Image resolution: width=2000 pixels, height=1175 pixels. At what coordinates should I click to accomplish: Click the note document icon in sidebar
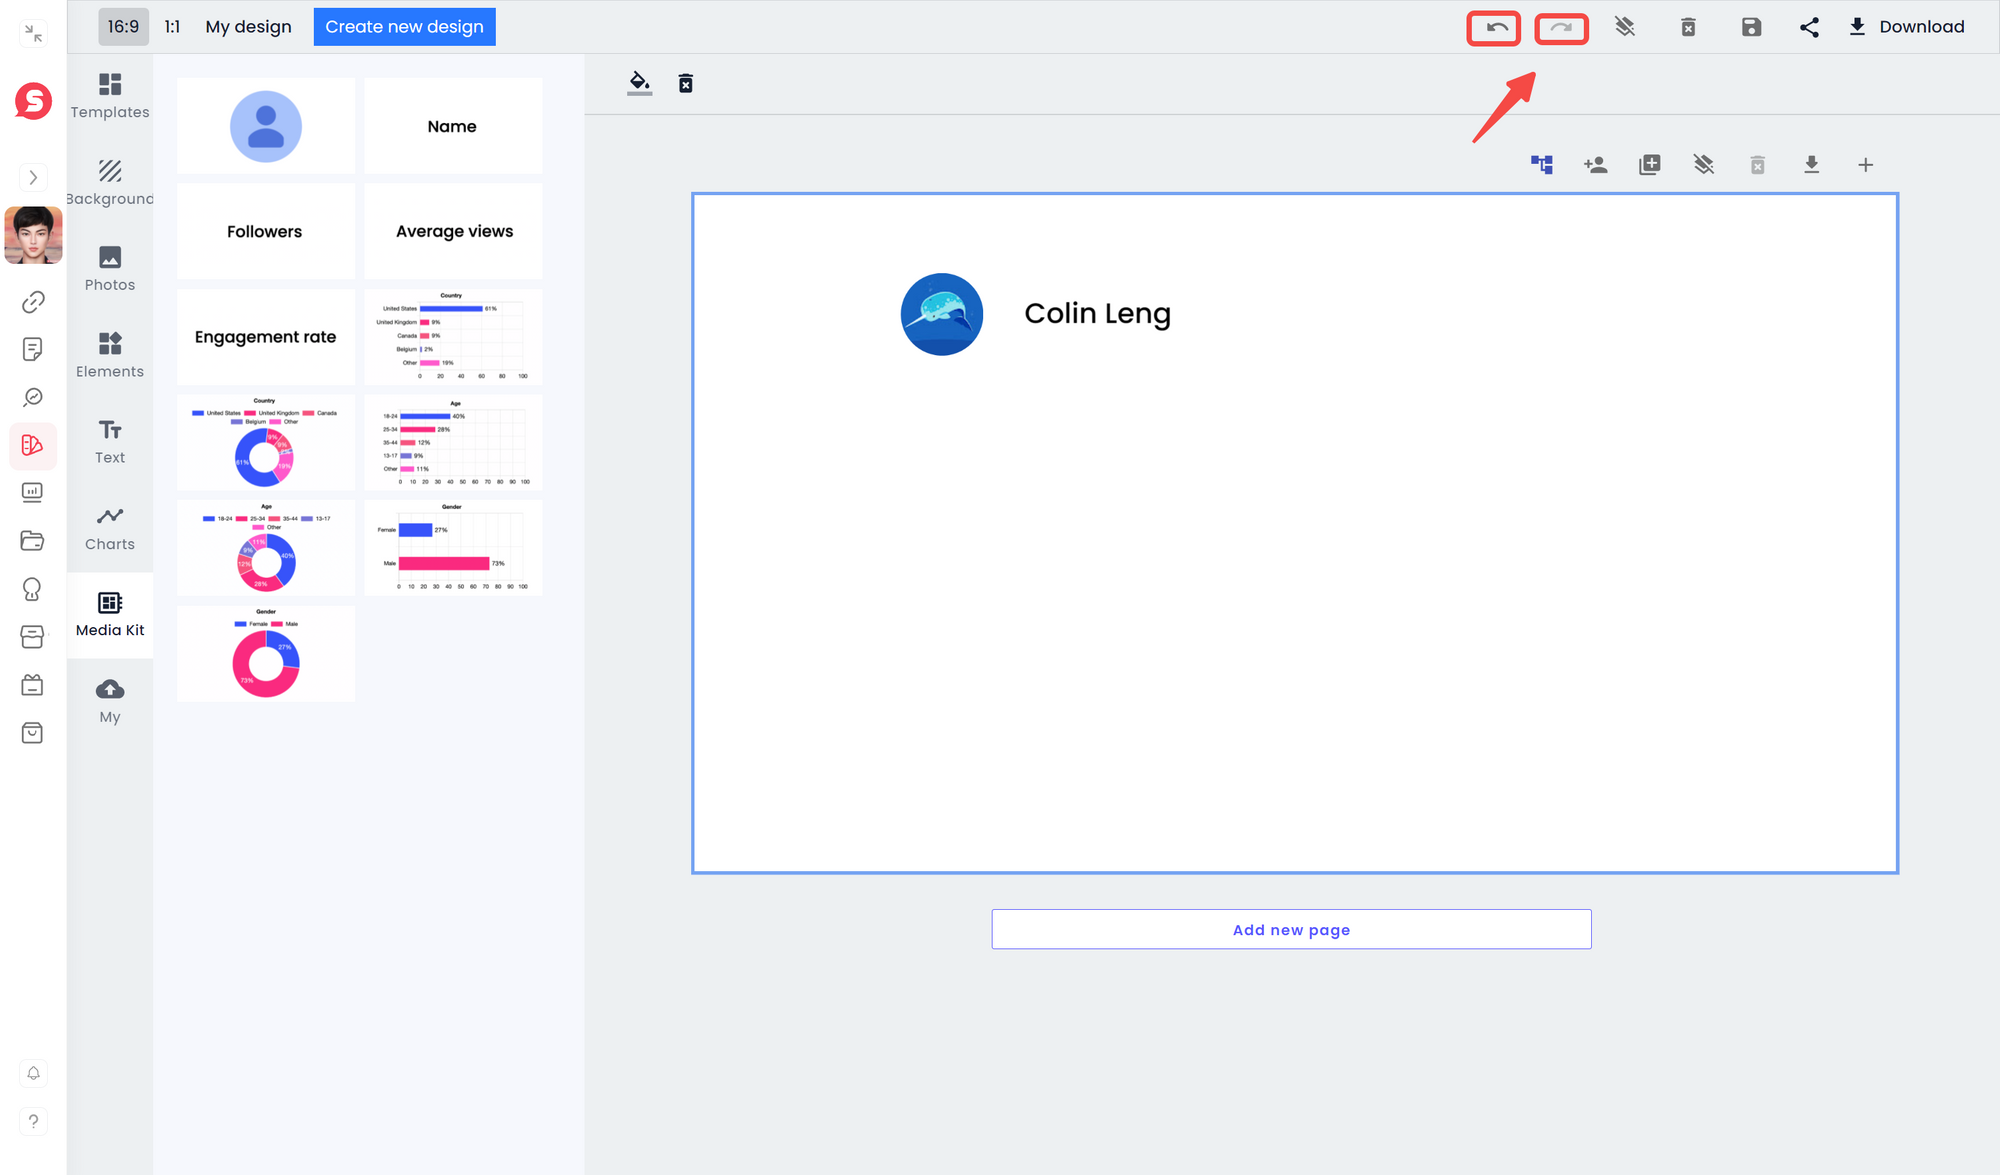33,349
